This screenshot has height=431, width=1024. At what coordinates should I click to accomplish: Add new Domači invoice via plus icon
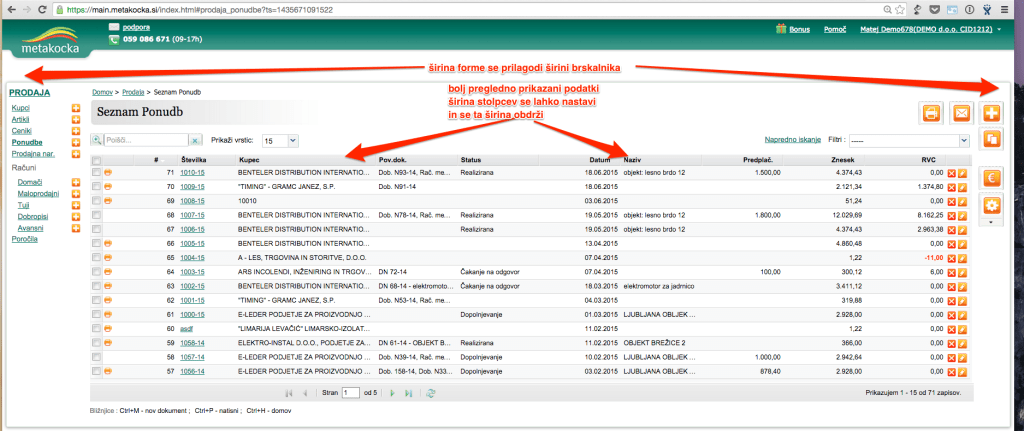(76, 182)
